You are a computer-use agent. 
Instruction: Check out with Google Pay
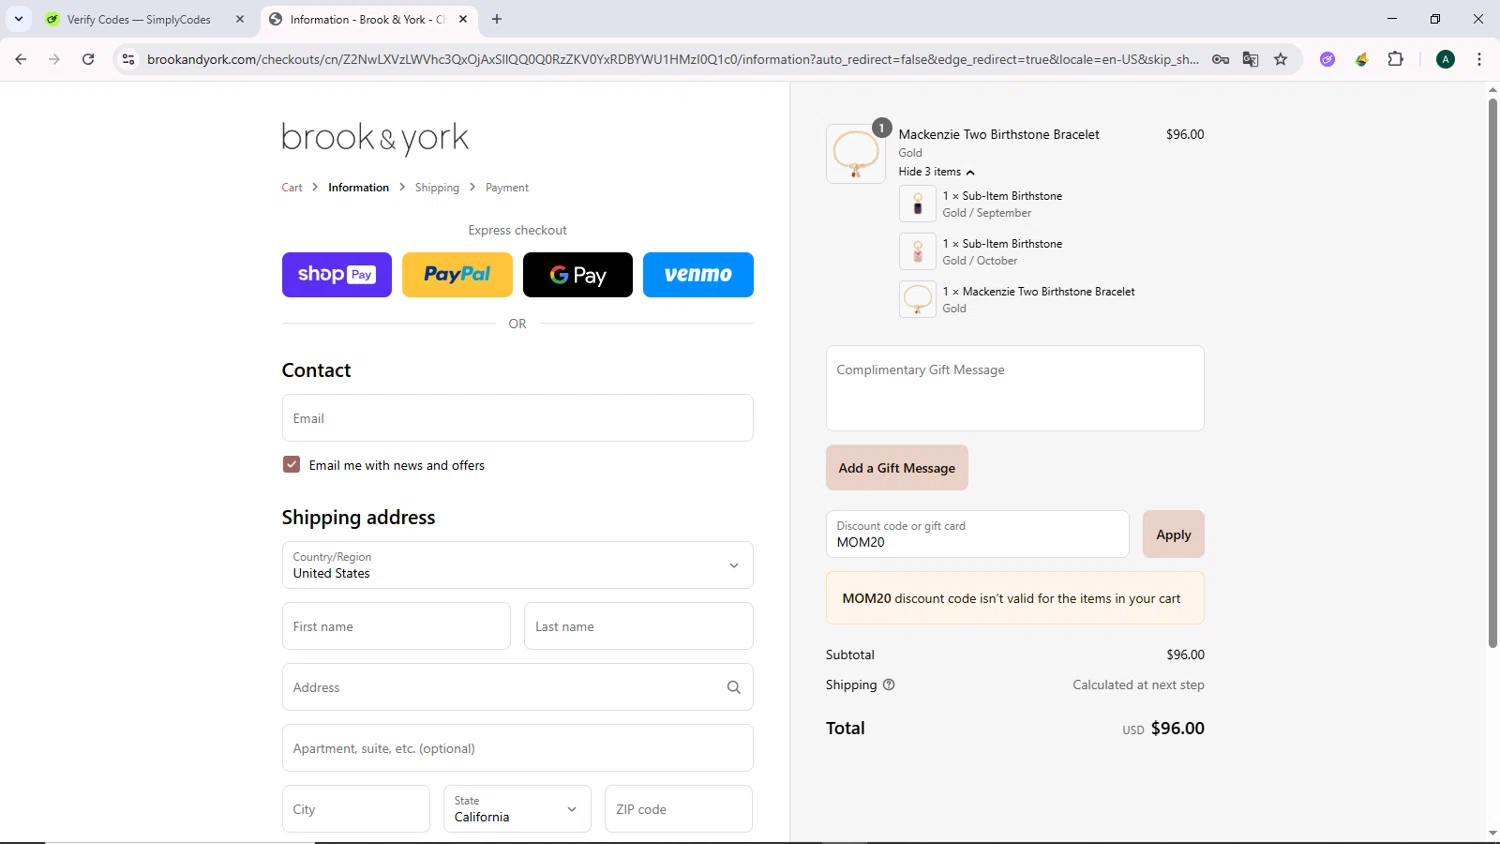click(578, 275)
